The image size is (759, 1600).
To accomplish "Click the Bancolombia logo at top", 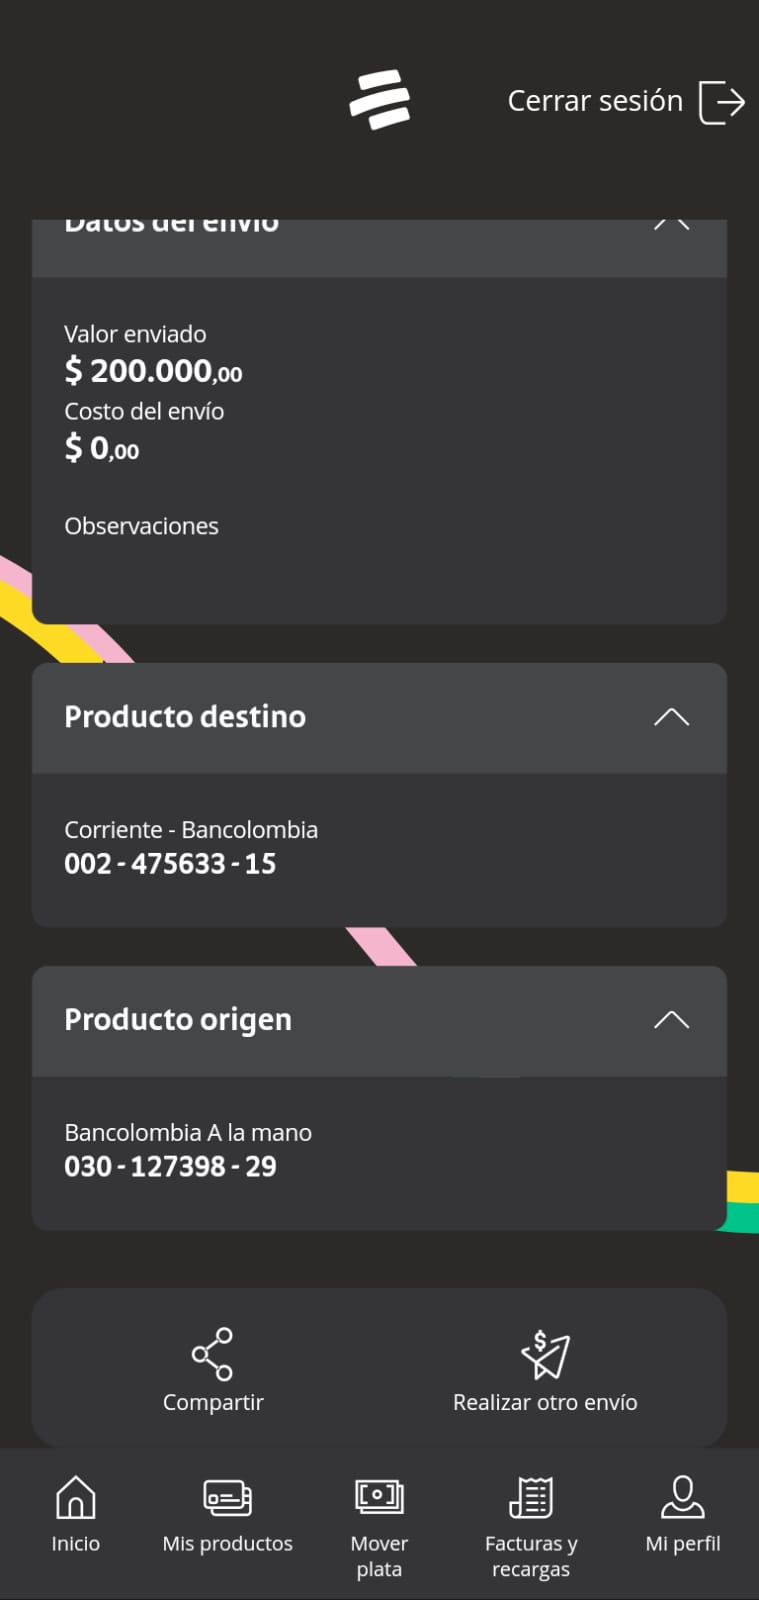I will [380, 100].
